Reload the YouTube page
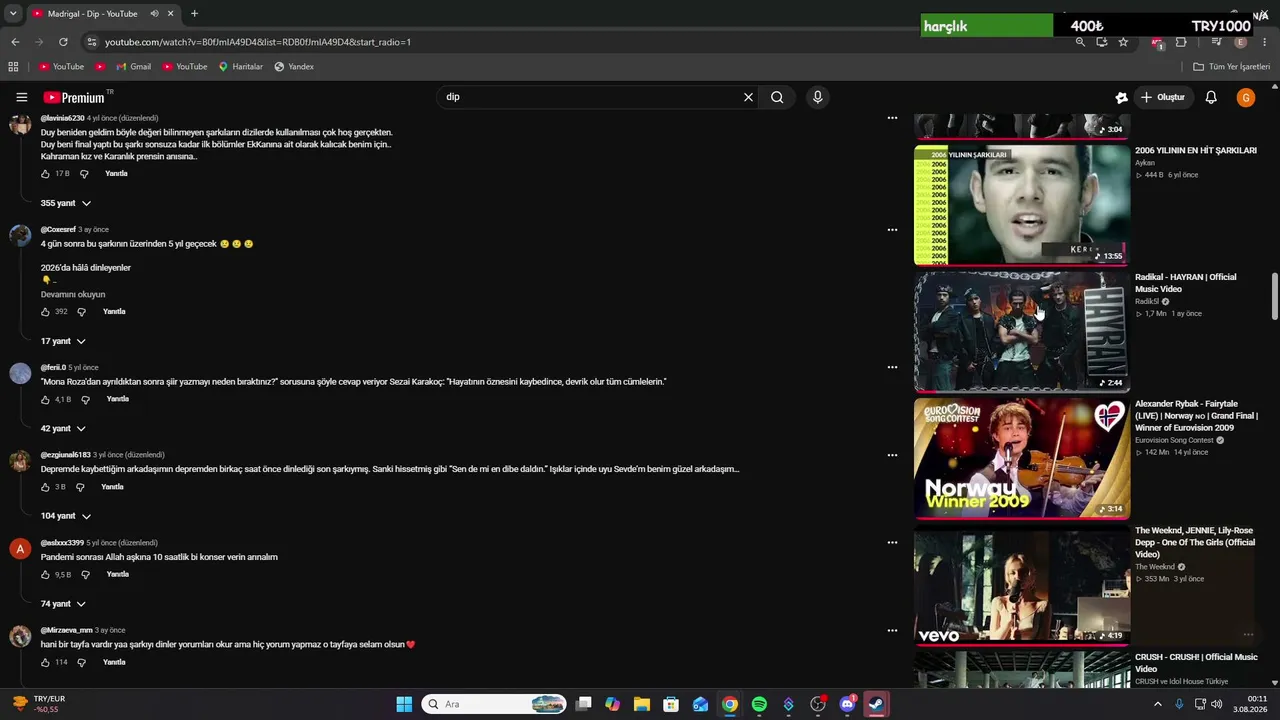The image size is (1280, 720). (x=63, y=42)
